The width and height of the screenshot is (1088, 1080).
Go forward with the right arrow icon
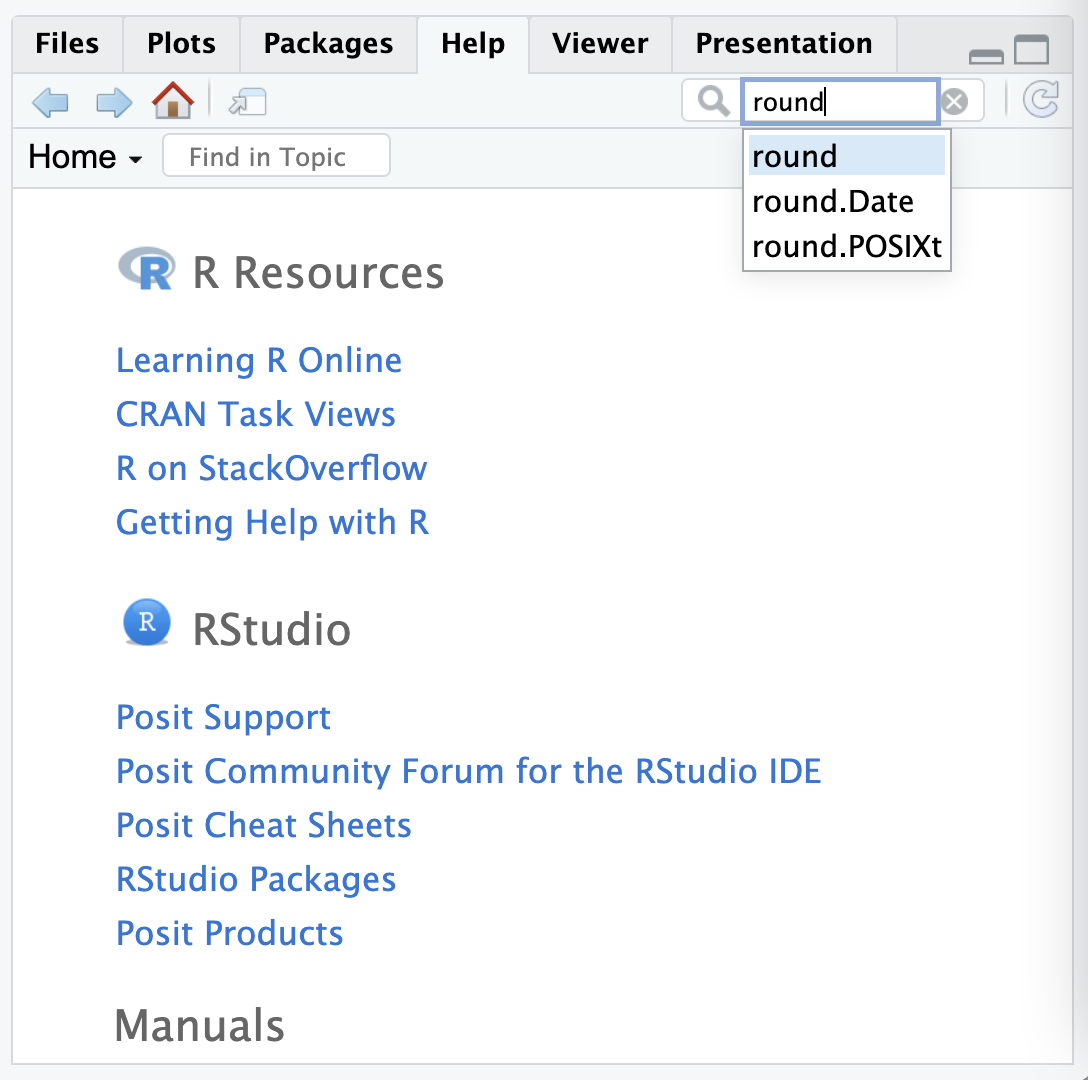point(113,103)
